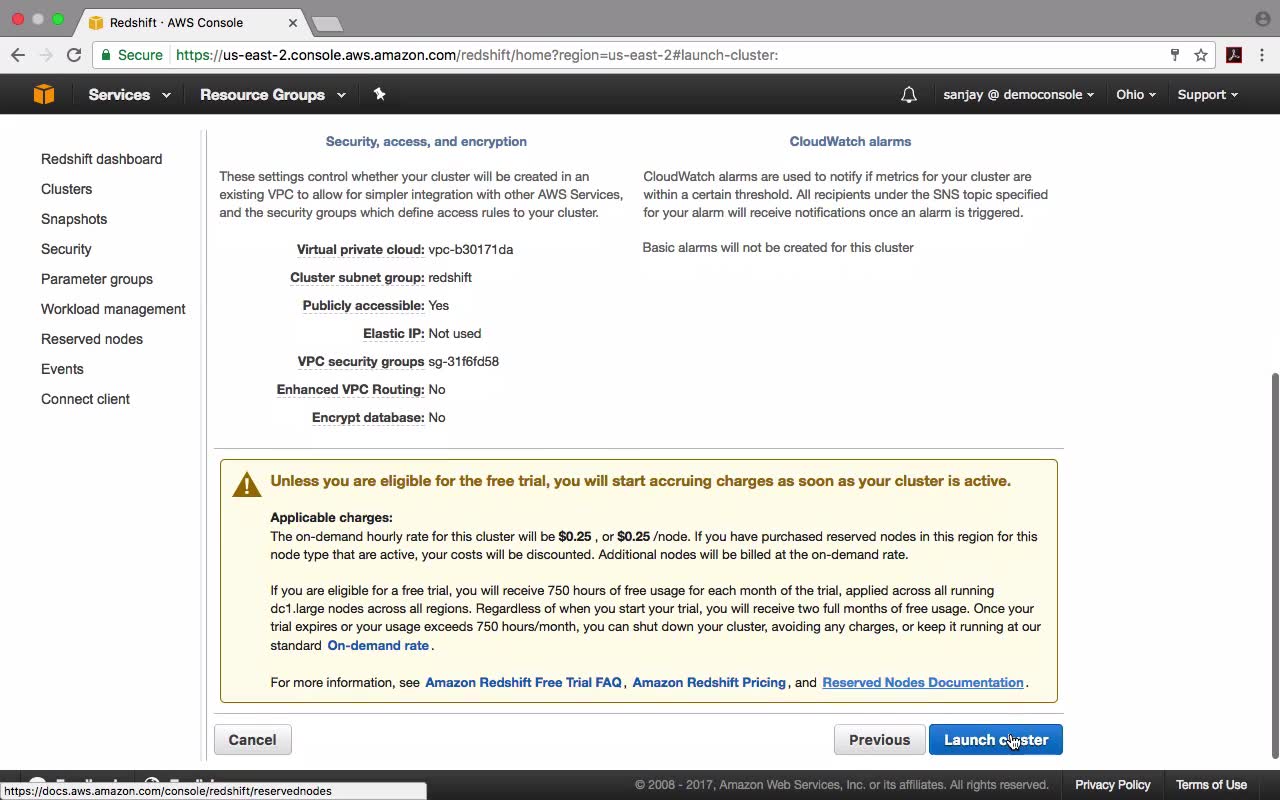Bookmark this page with the star icon
This screenshot has width=1280, height=800.
[x=1201, y=55]
